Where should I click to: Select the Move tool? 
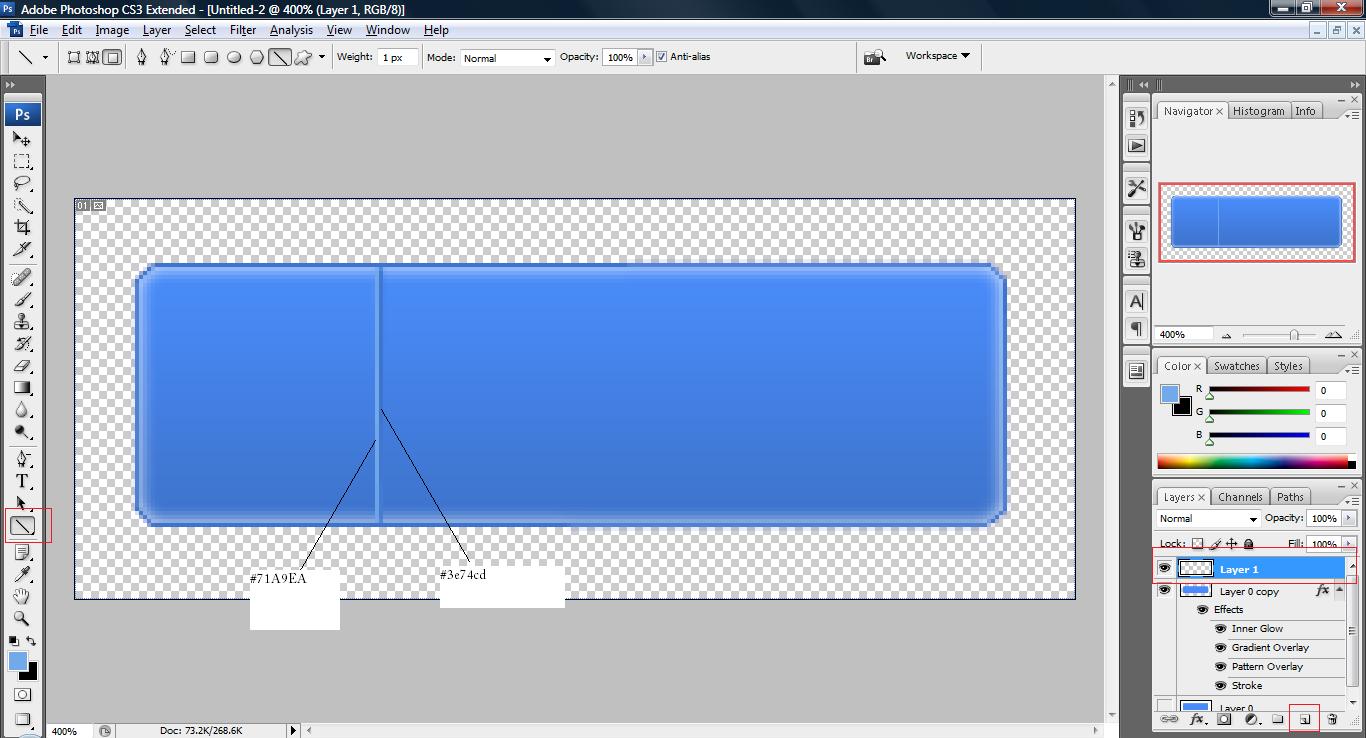[22, 139]
